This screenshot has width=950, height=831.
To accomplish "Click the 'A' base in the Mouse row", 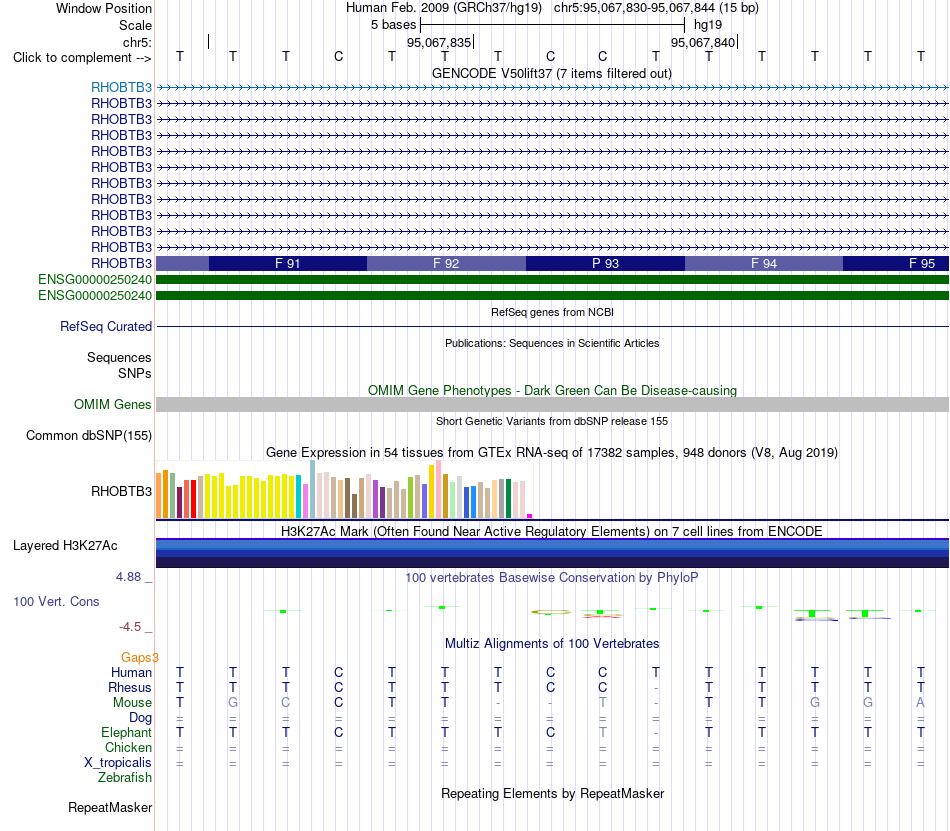I will pos(920,703).
